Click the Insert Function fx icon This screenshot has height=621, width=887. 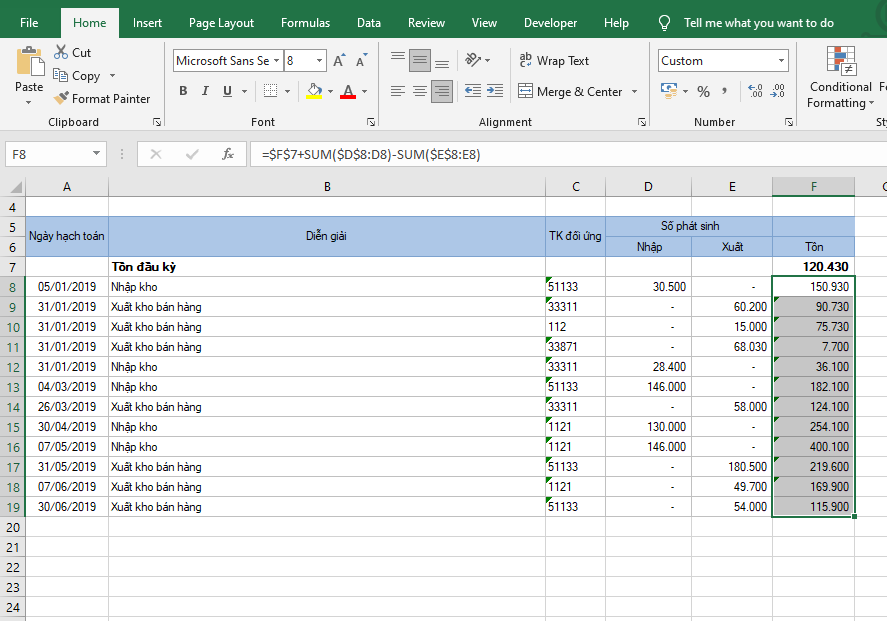228,154
